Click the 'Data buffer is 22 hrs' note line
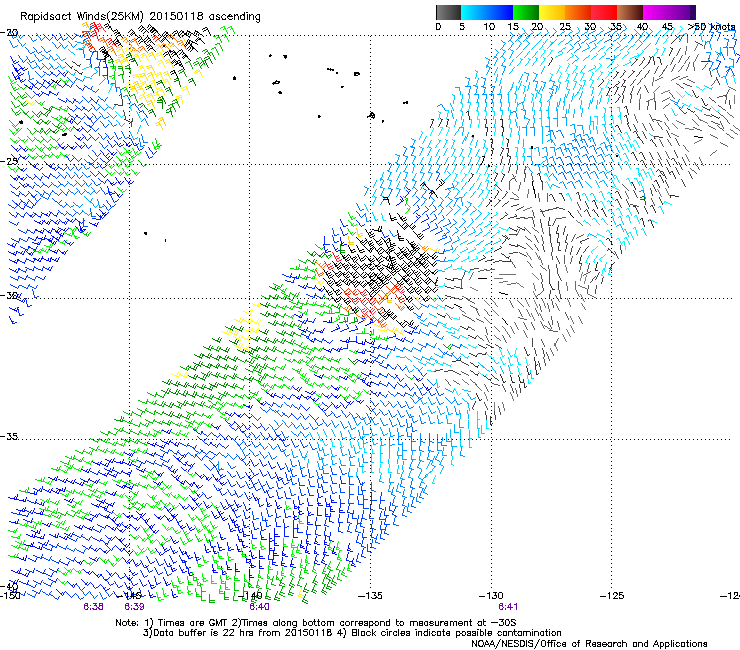Screen dimensions: 740x650 [352, 633]
